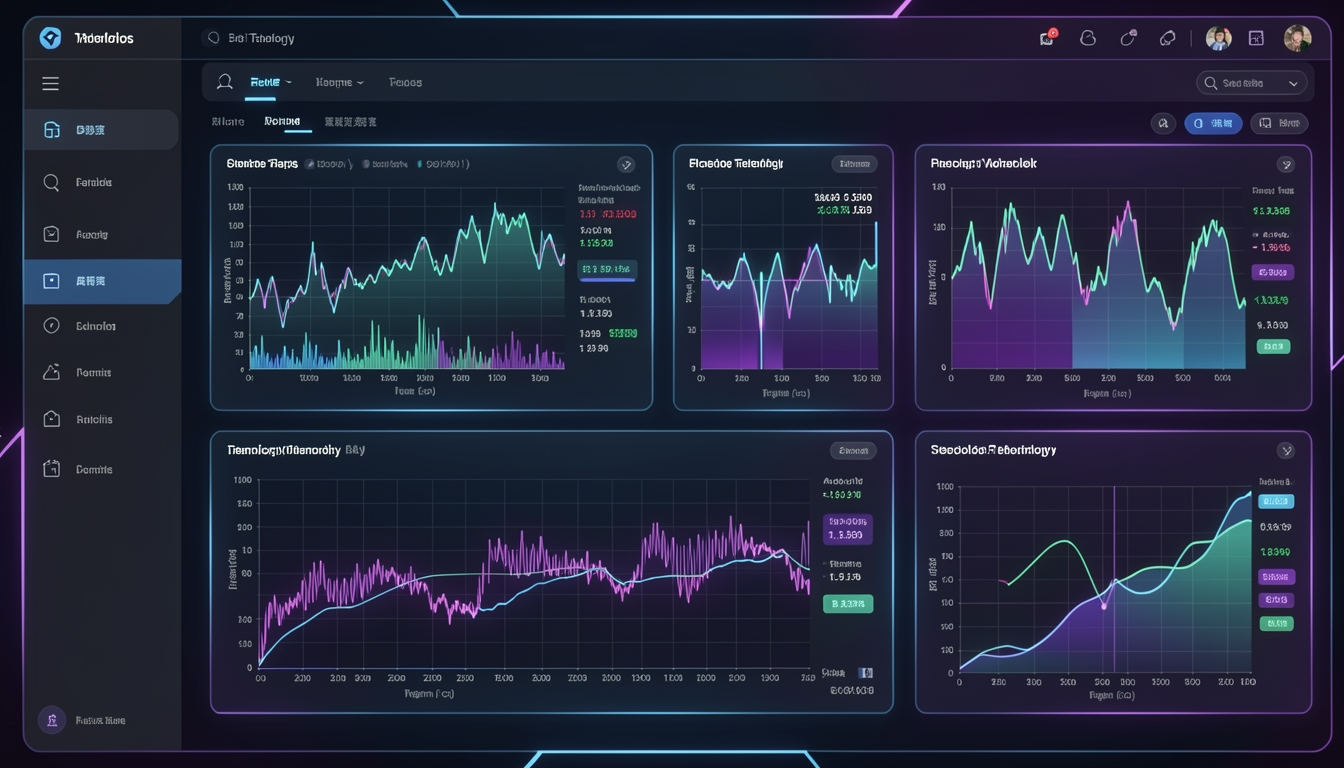Click the cyan badge in Seodolon Rebrinlogy card

(x=1275, y=501)
